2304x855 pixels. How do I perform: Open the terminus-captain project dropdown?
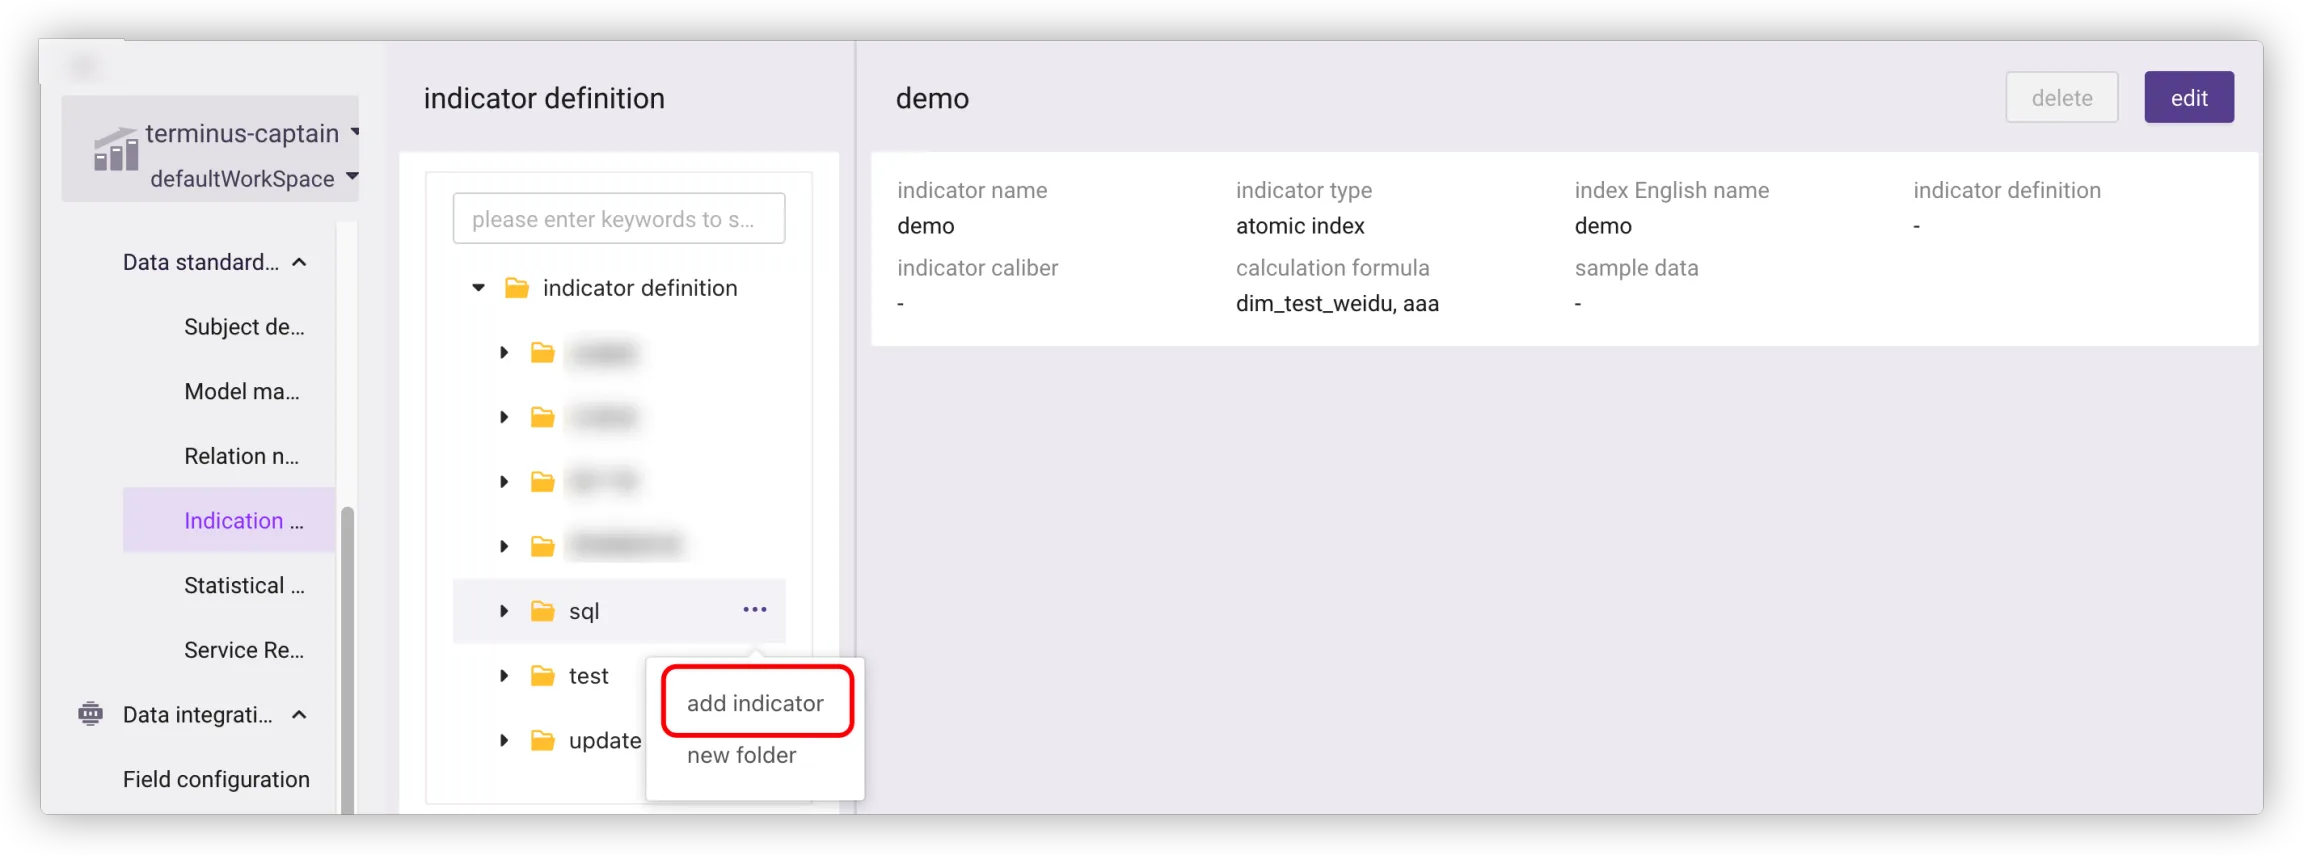tap(354, 132)
